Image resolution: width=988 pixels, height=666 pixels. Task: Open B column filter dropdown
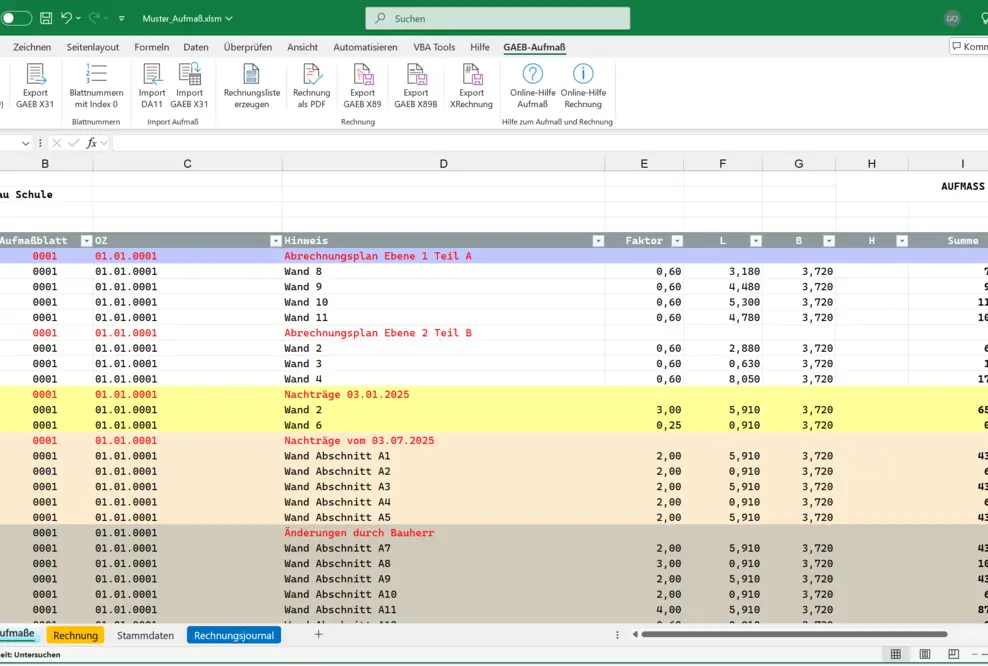(x=829, y=241)
